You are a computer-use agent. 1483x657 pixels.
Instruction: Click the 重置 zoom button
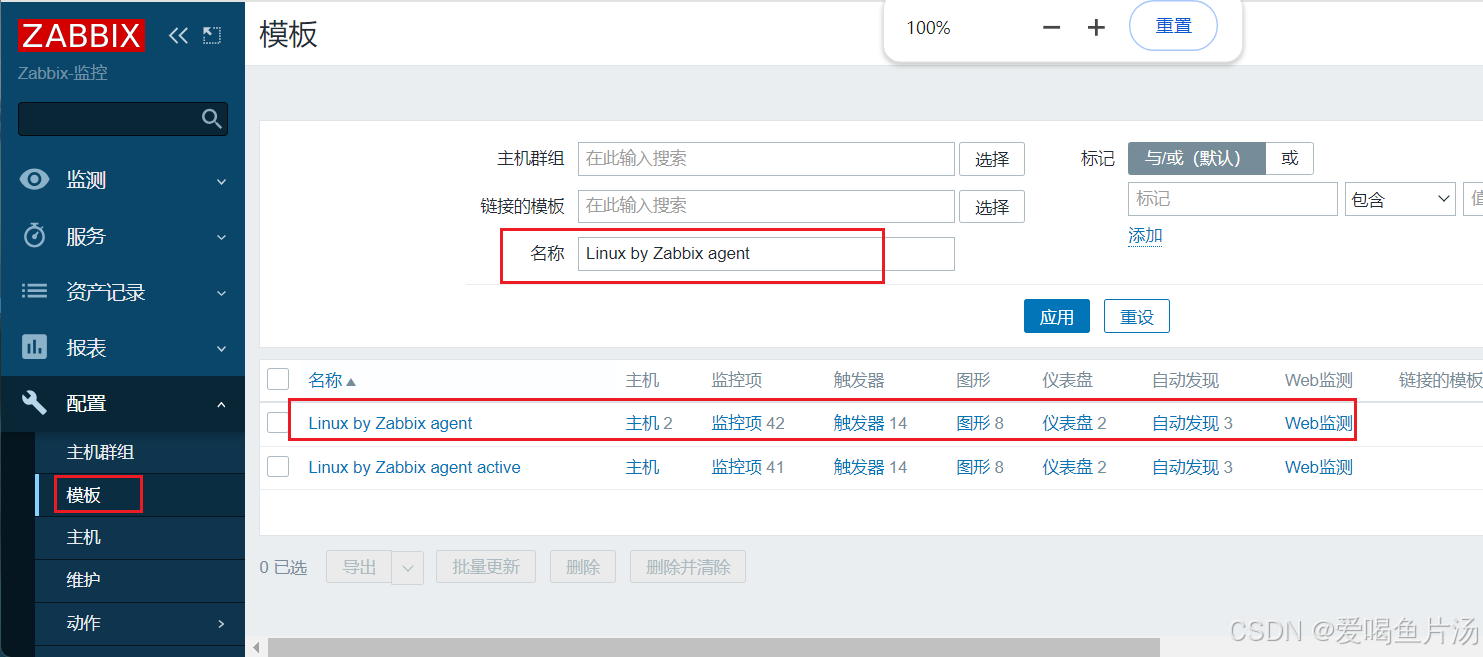[x=1173, y=26]
